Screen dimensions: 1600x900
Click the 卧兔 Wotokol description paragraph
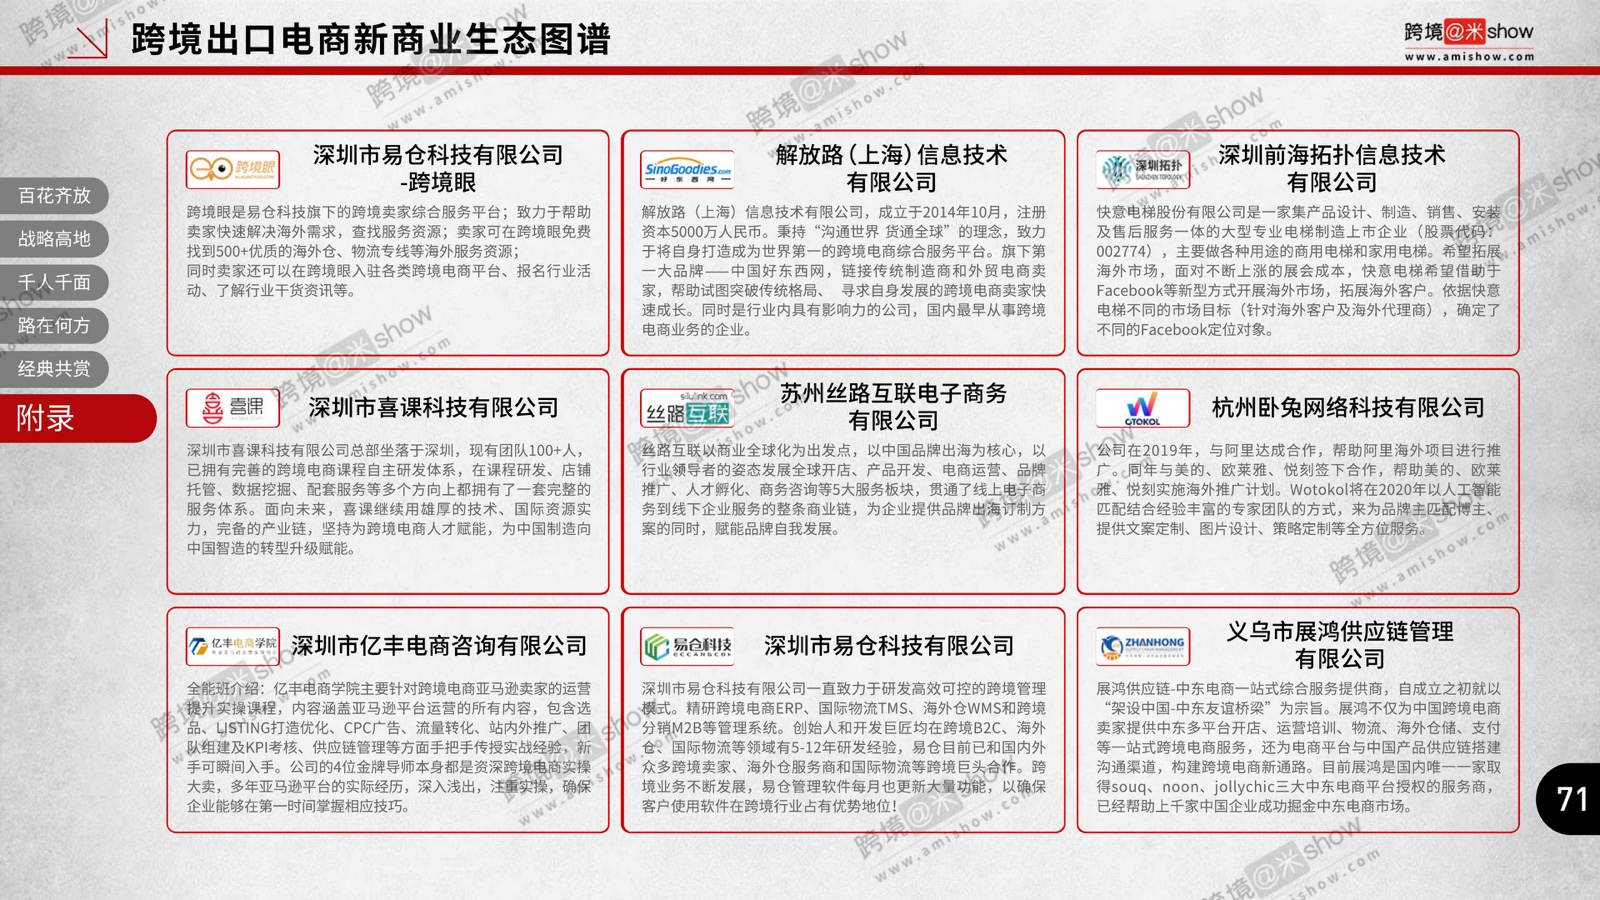tap(1299, 489)
